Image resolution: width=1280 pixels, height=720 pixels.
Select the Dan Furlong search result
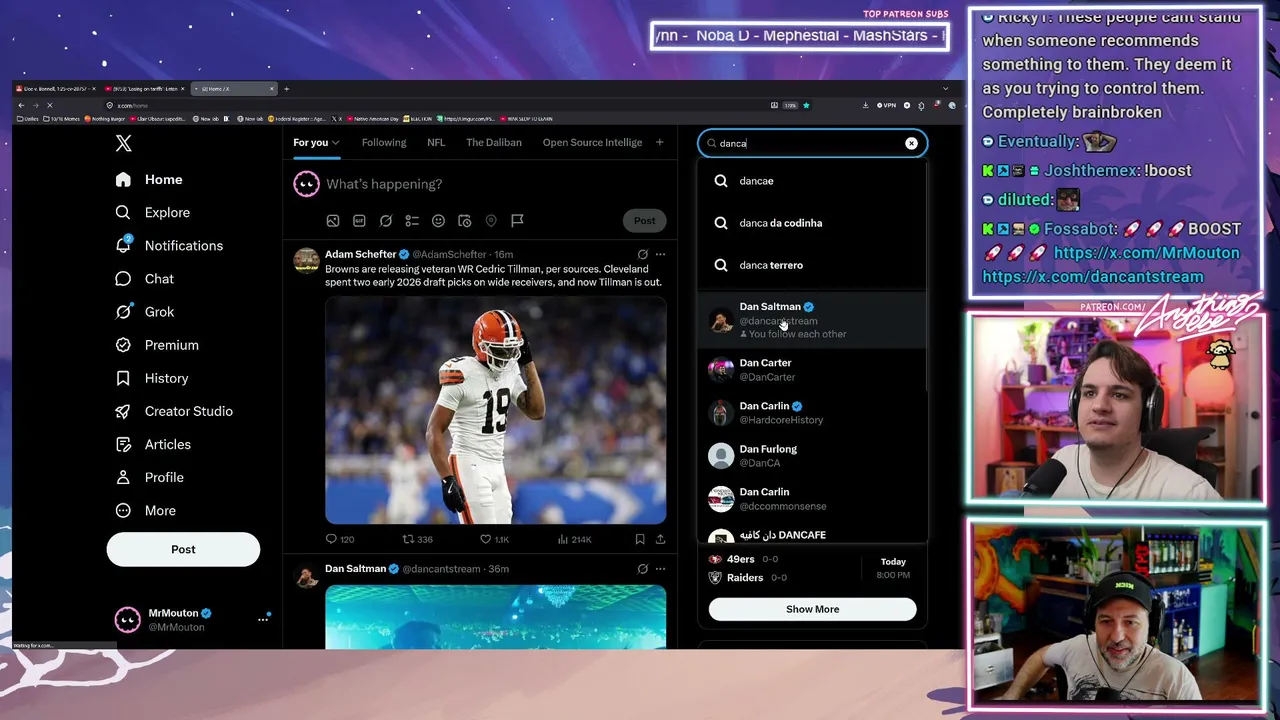812,456
